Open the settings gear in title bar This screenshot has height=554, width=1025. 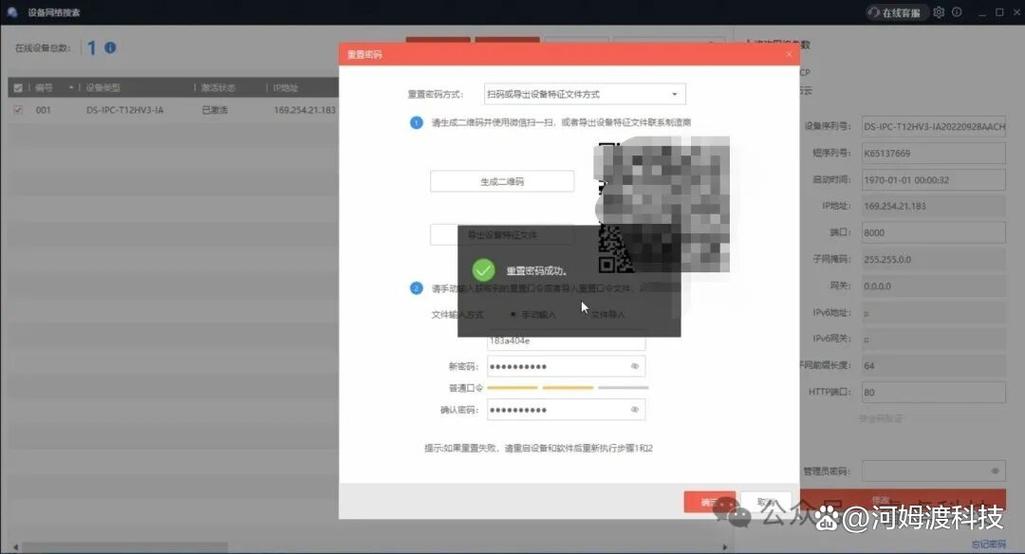[x=939, y=12]
